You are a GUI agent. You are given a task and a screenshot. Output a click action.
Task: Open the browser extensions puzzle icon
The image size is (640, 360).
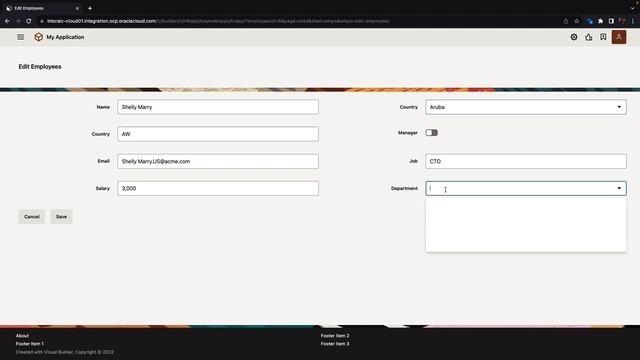point(600,21)
